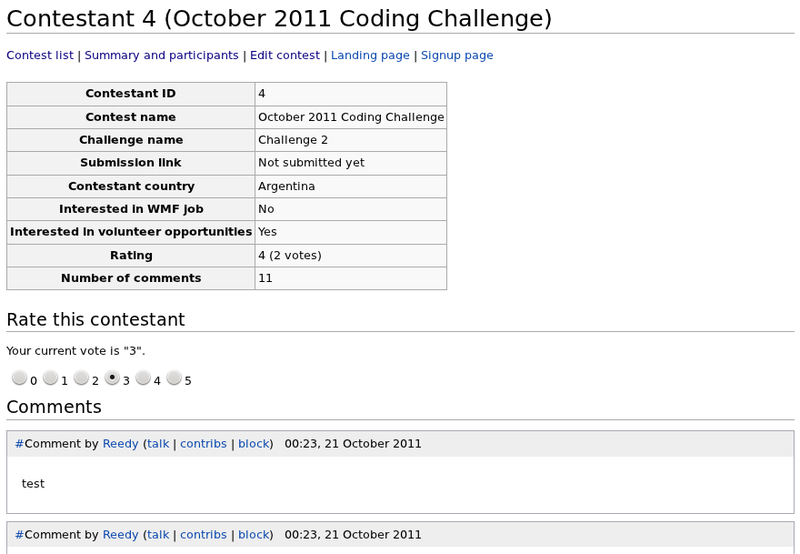Viewport: 800px width, 554px height.
Task: Click the comment count value 11
Action: 351,278
